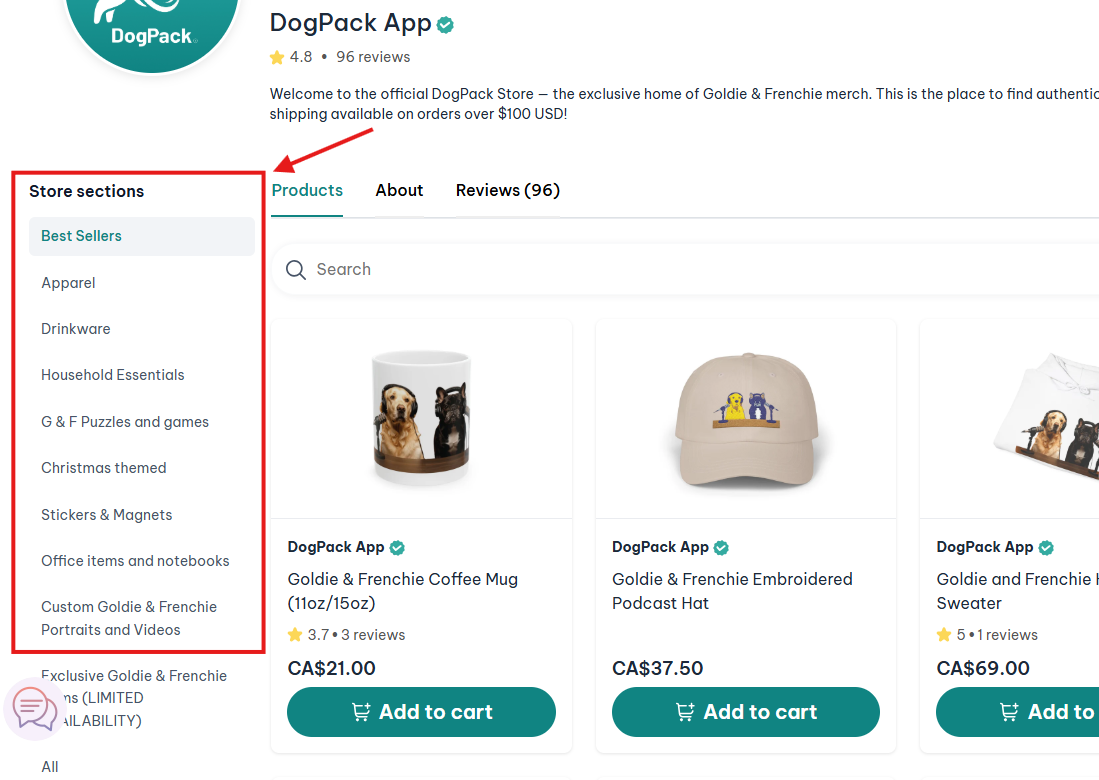The width and height of the screenshot is (1099, 780).
Task: Go to Drinkware section
Action: click(76, 329)
